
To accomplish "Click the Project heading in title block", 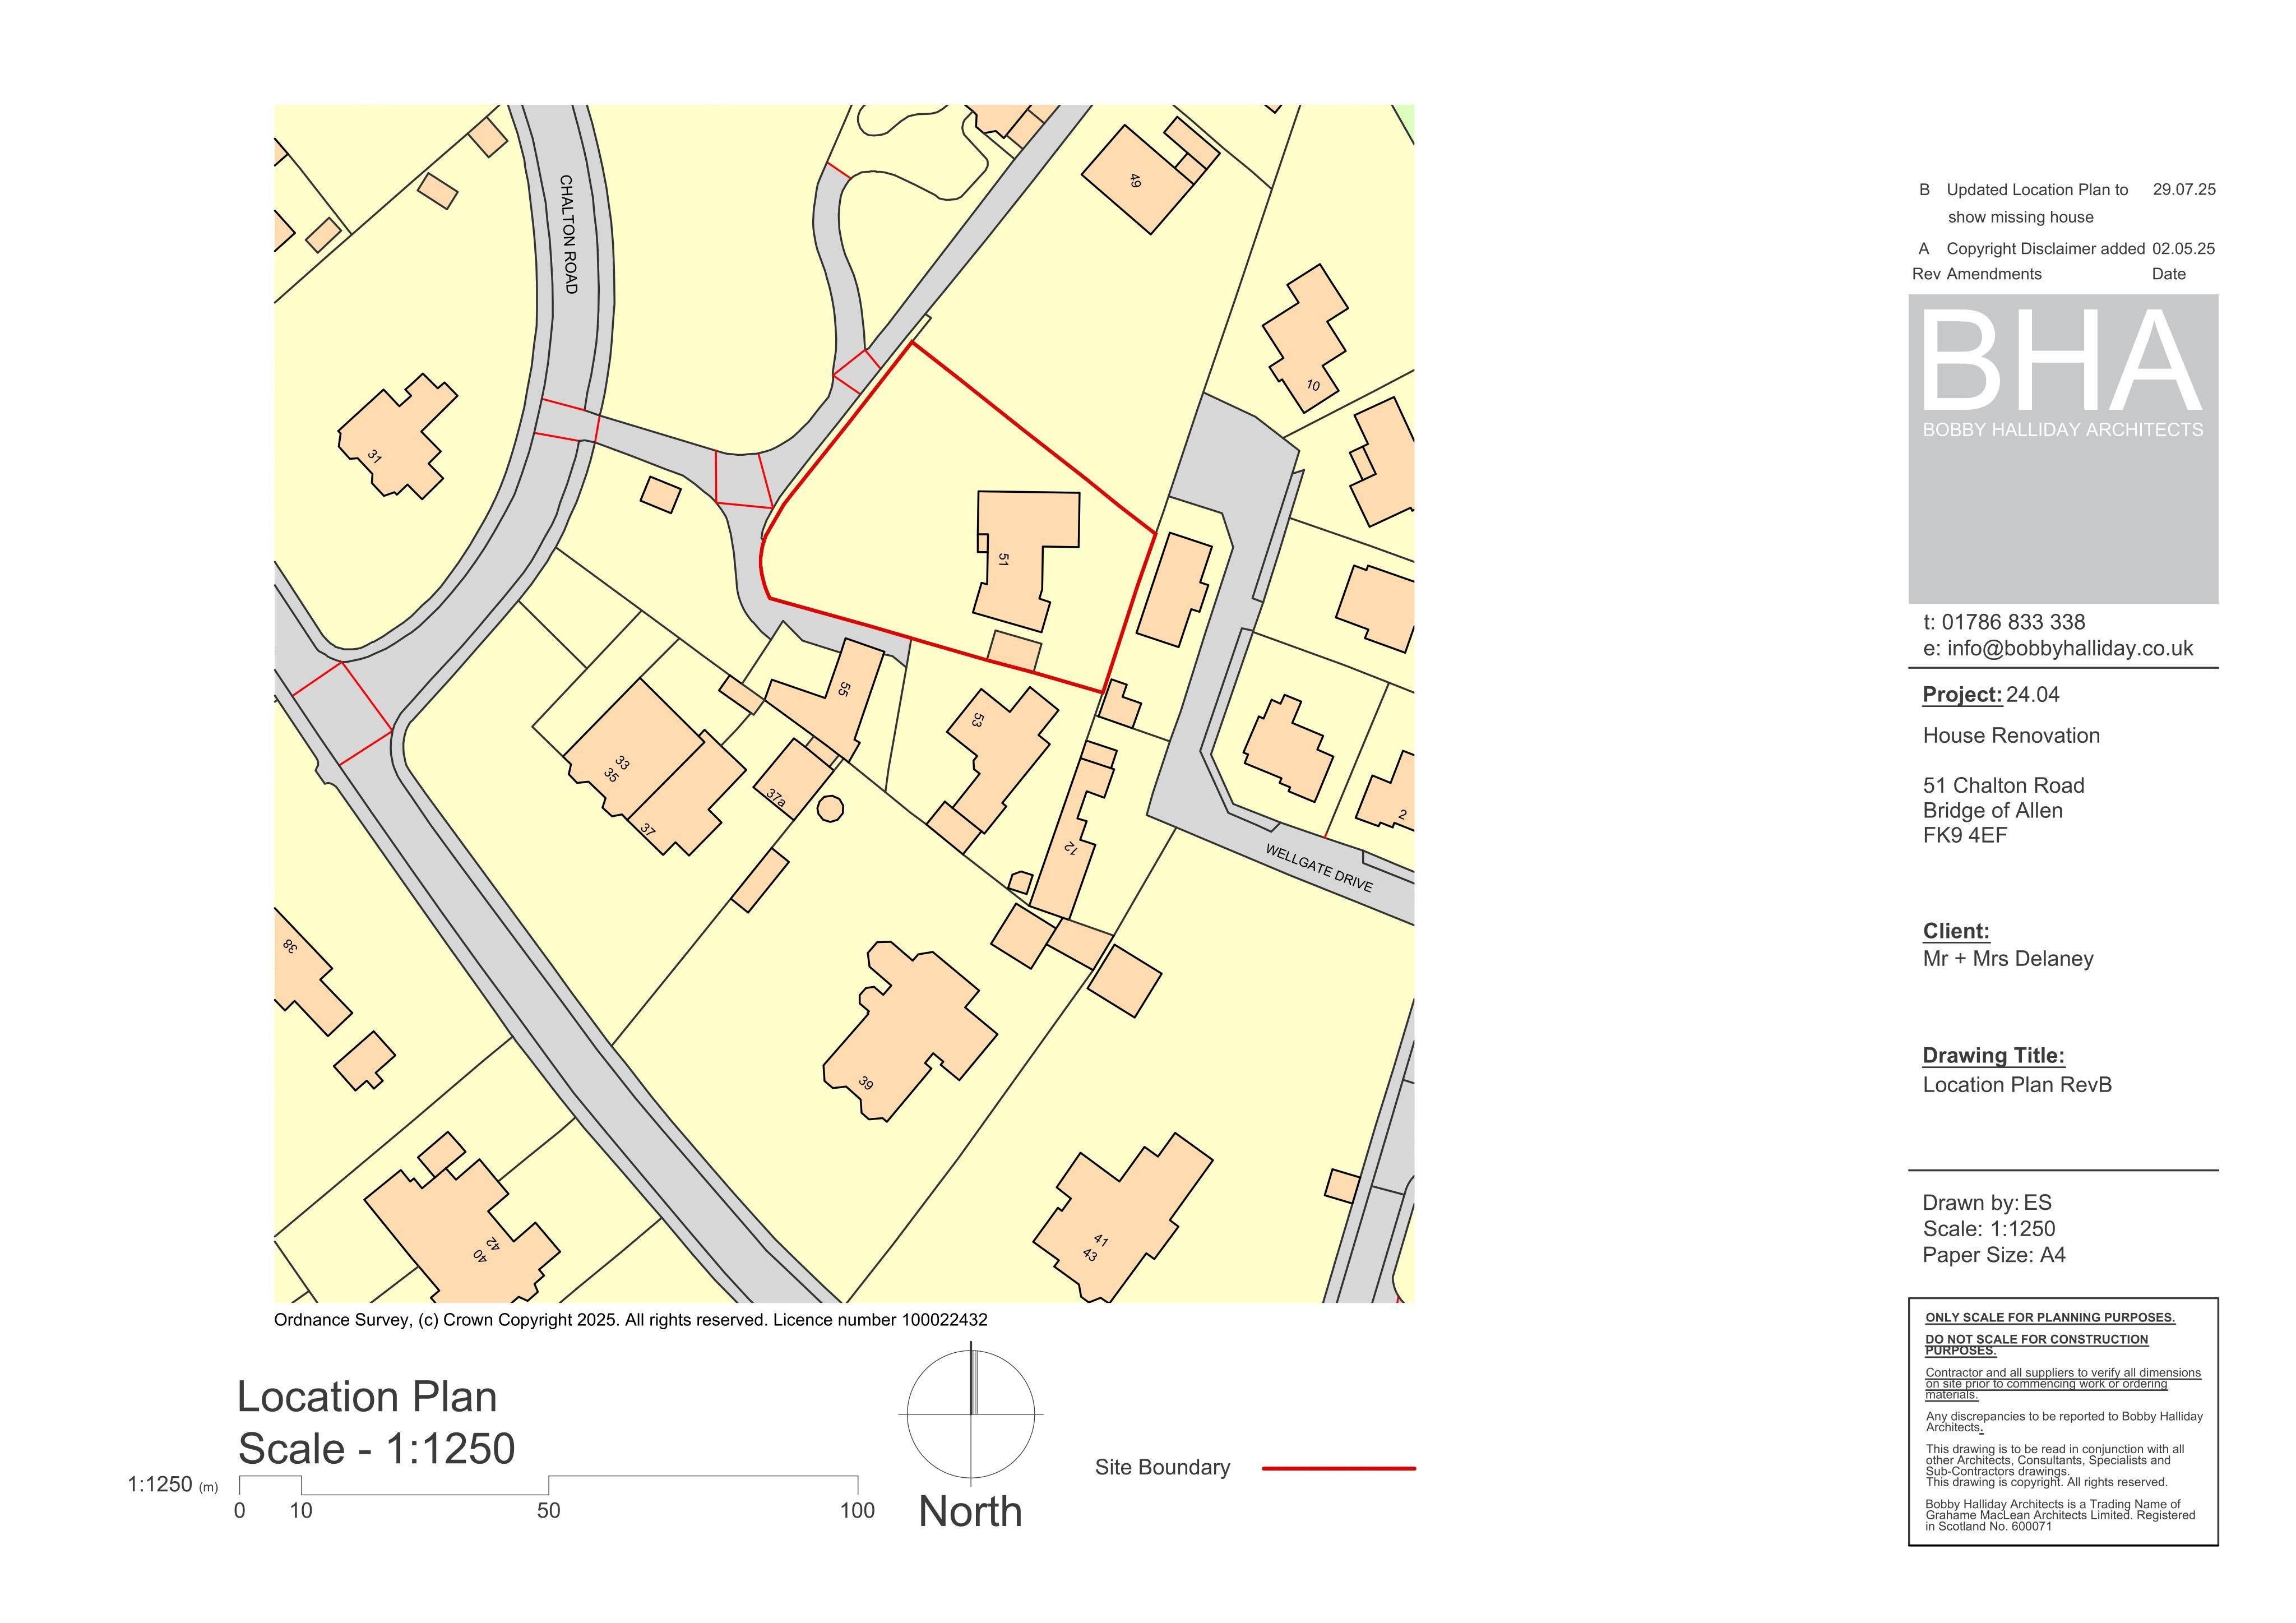I will pyautogui.click(x=1962, y=695).
